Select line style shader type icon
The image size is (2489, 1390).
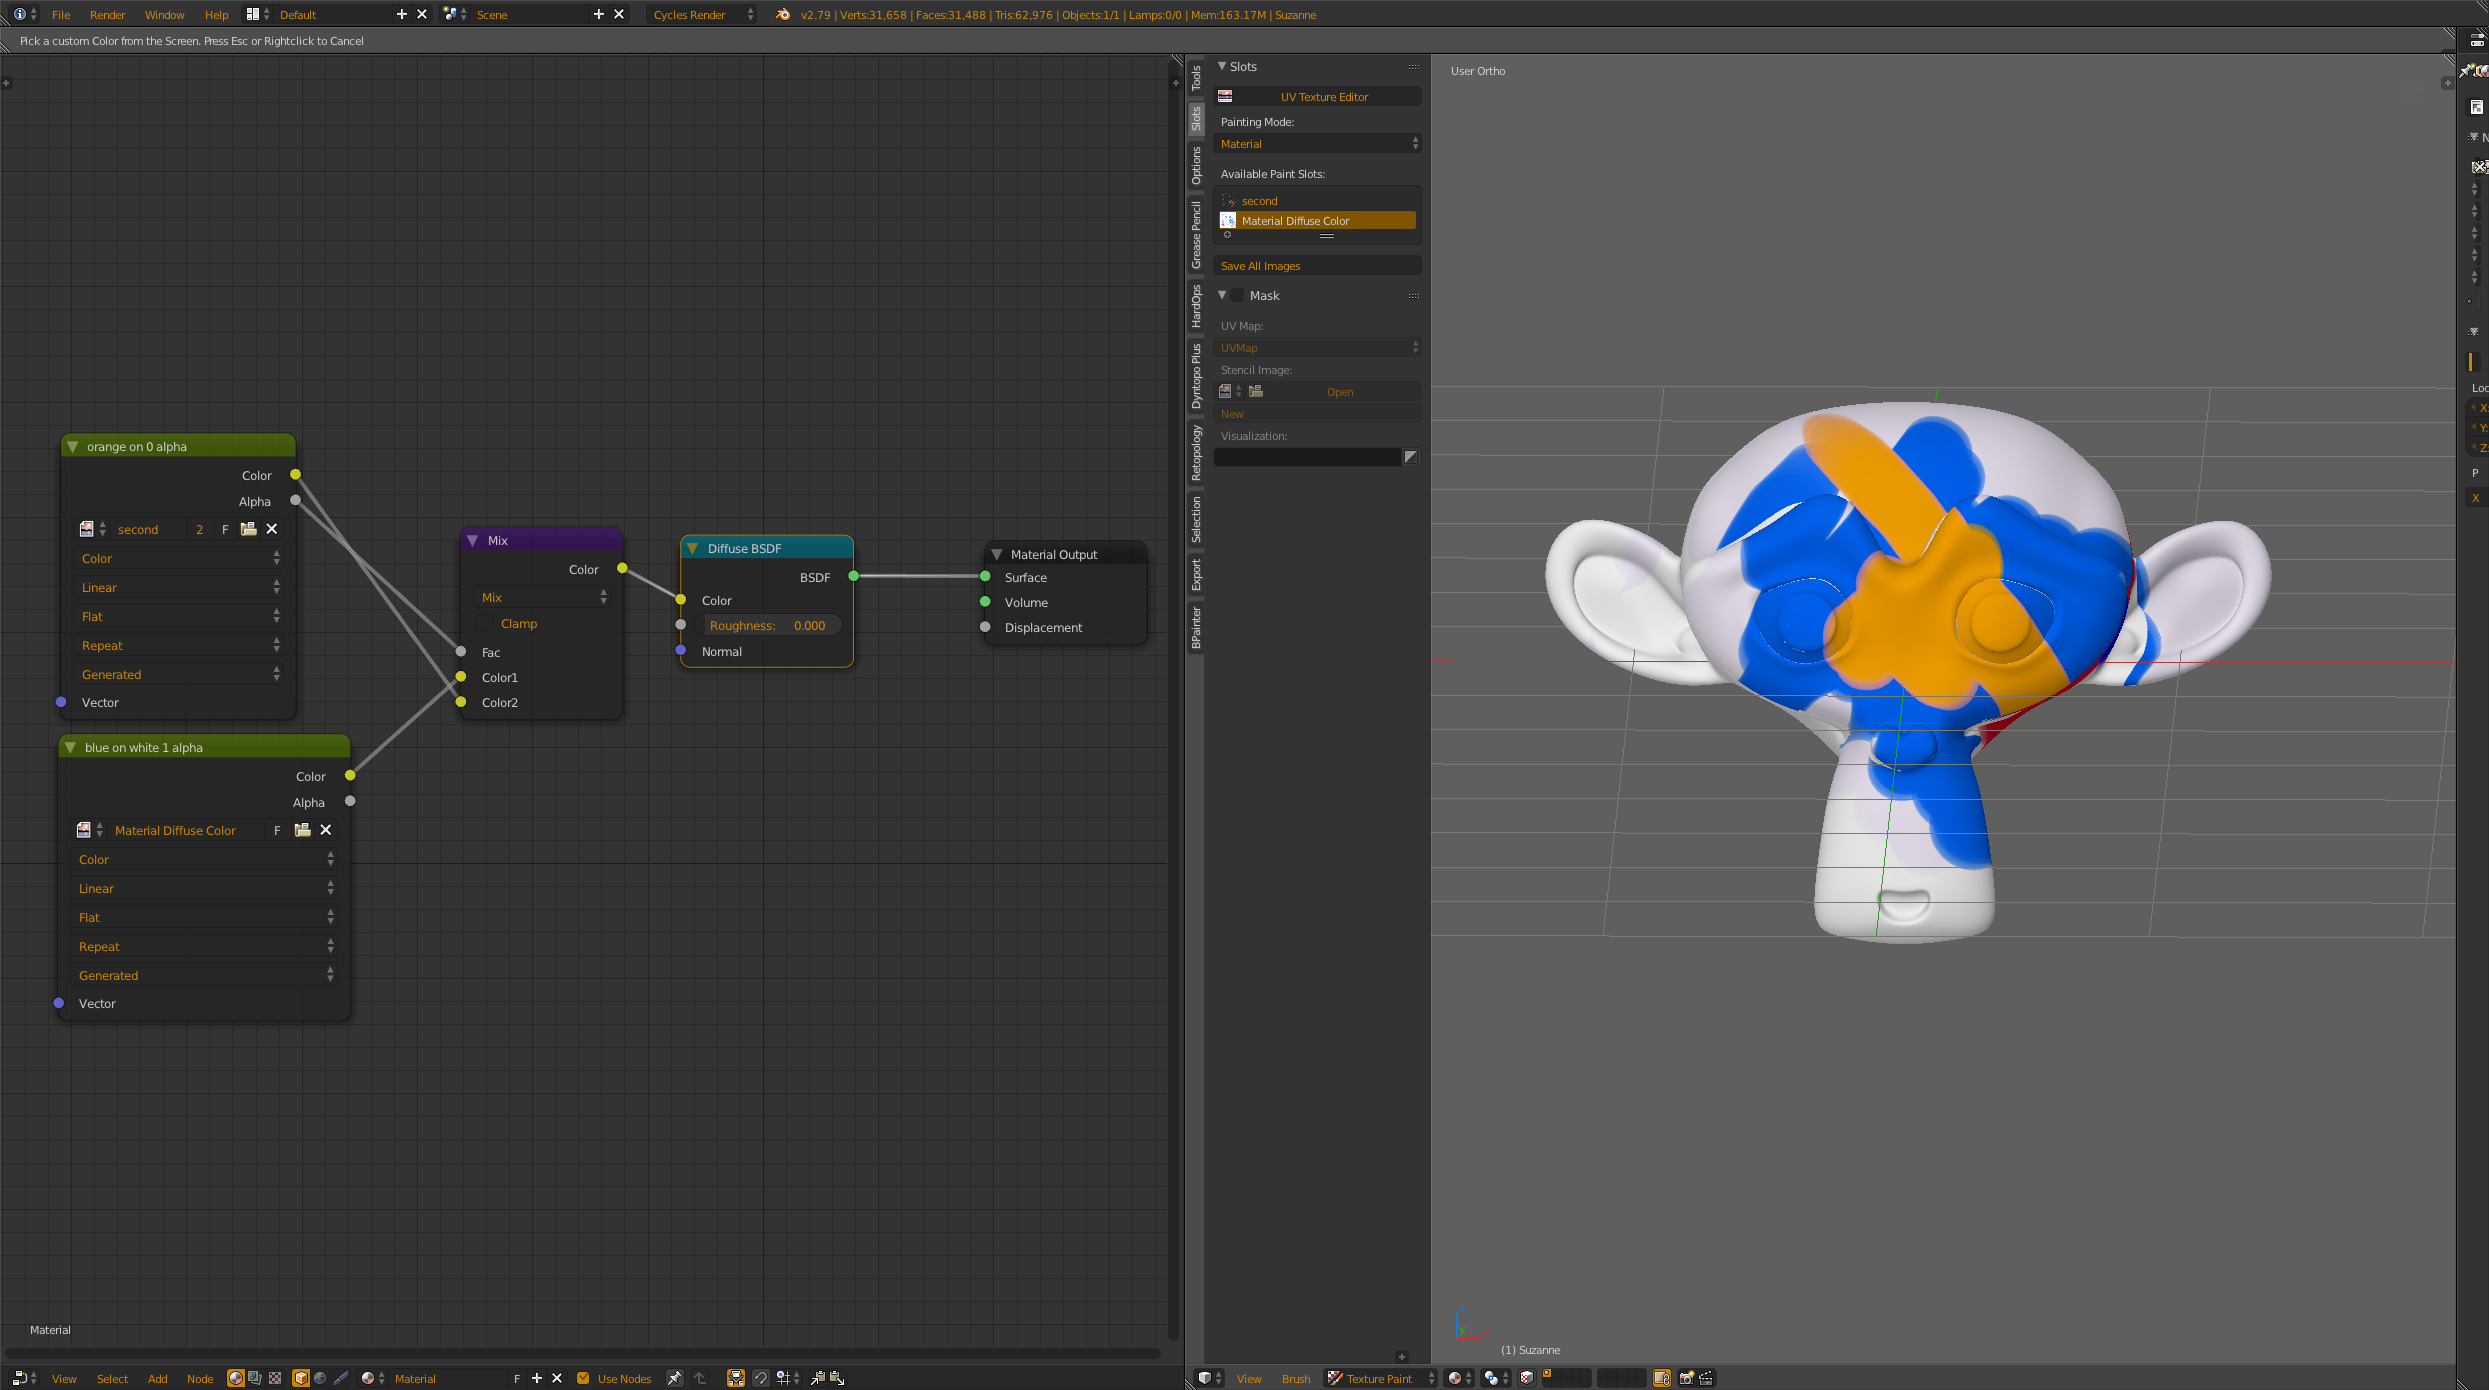(x=341, y=1378)
